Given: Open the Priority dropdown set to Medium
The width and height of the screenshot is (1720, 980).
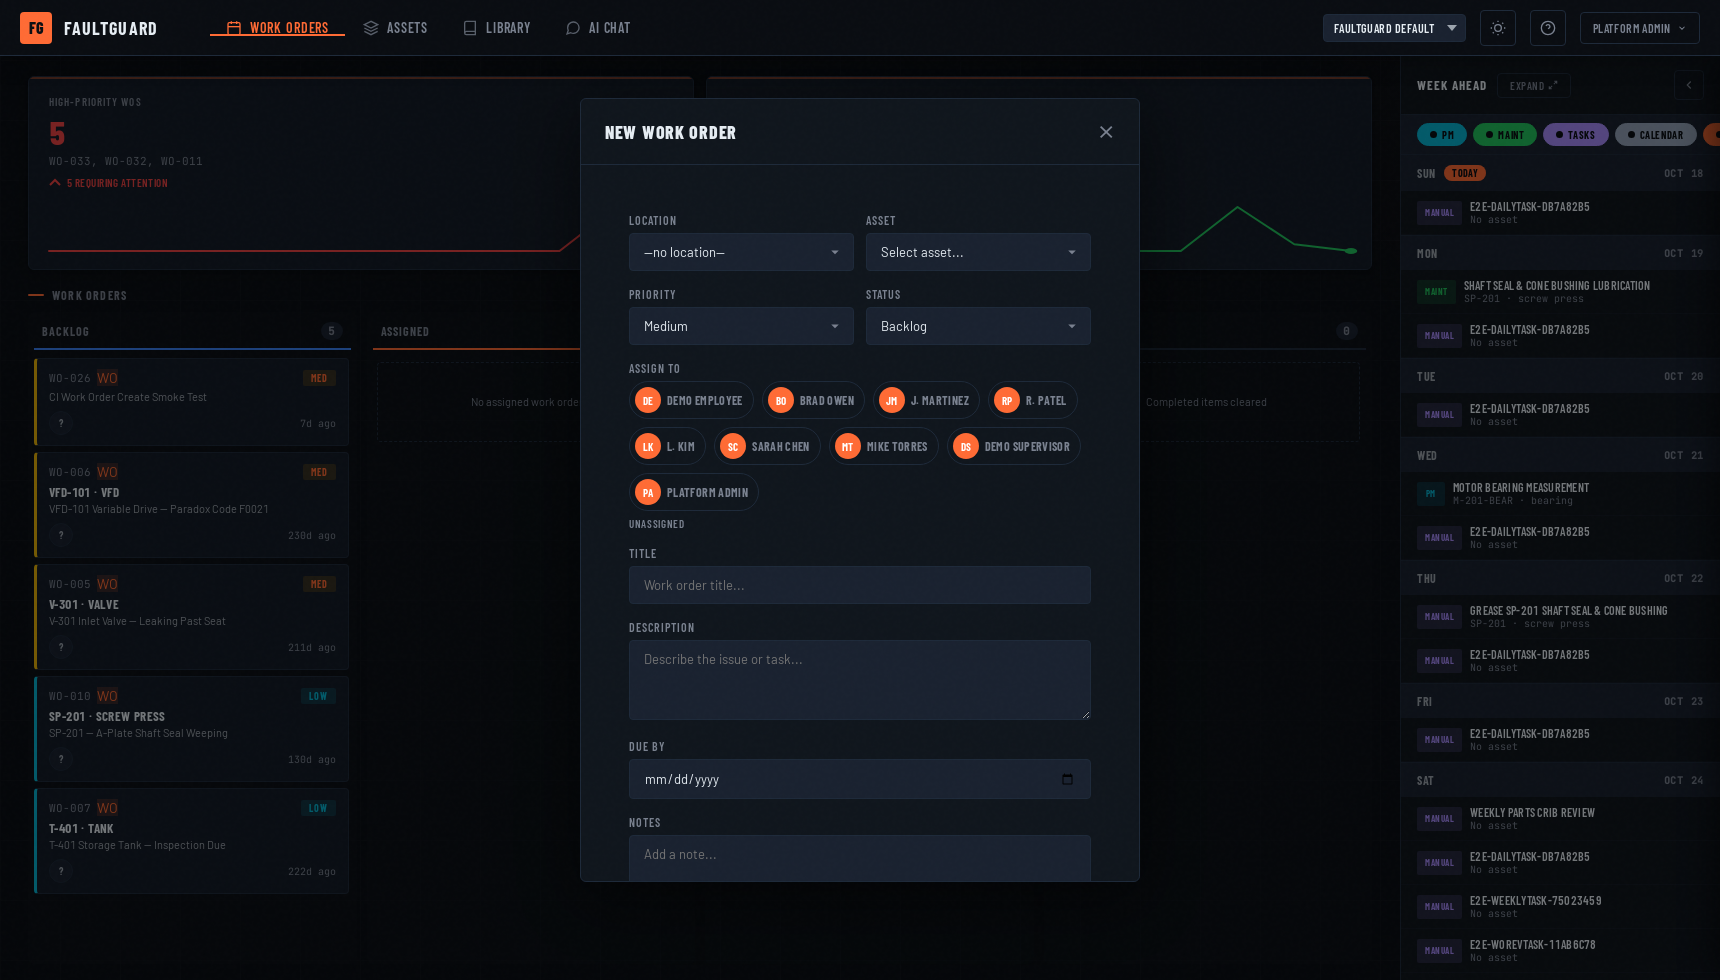Looking at the screenshot, I should pyautogui.click(x=741, y=326).
